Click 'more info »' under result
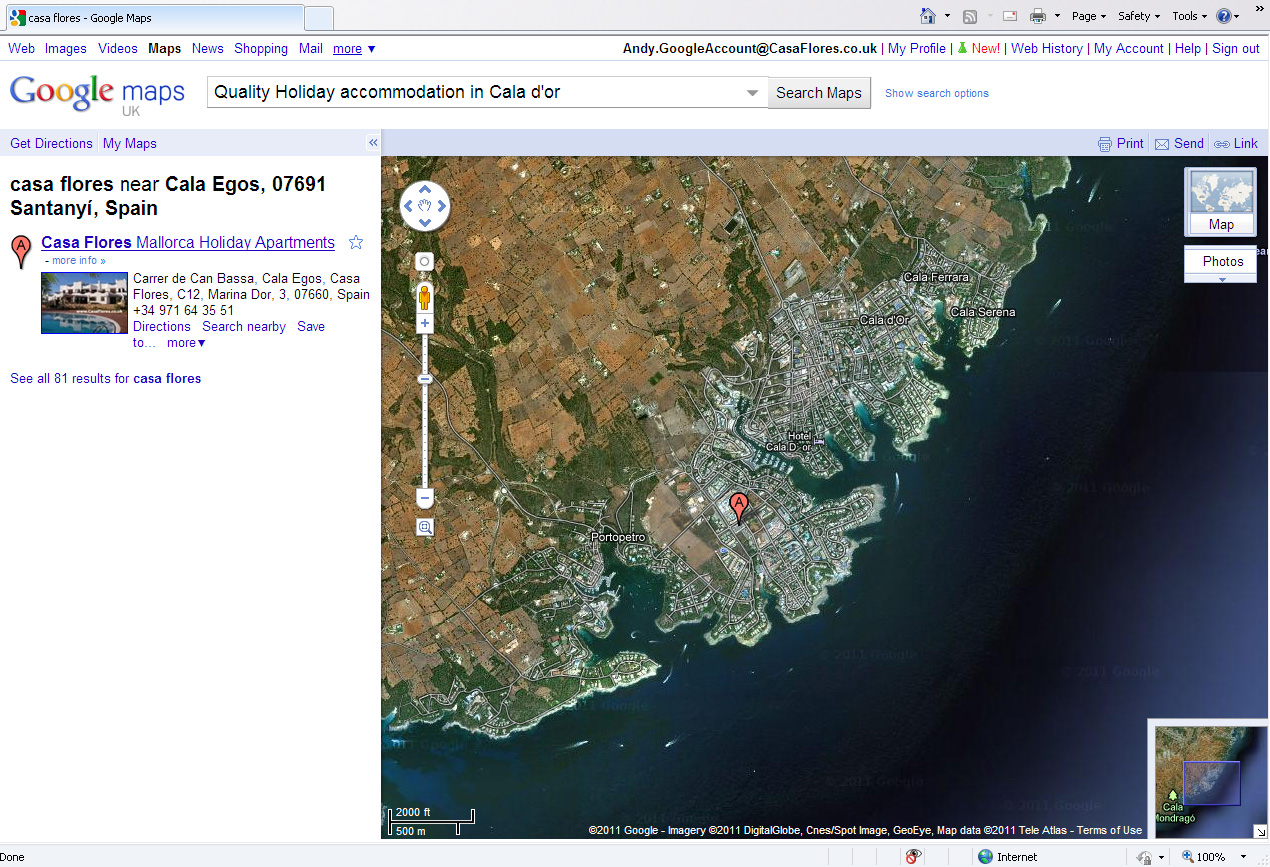Viewport: 1270px width, 867px height. click(79, 260)
